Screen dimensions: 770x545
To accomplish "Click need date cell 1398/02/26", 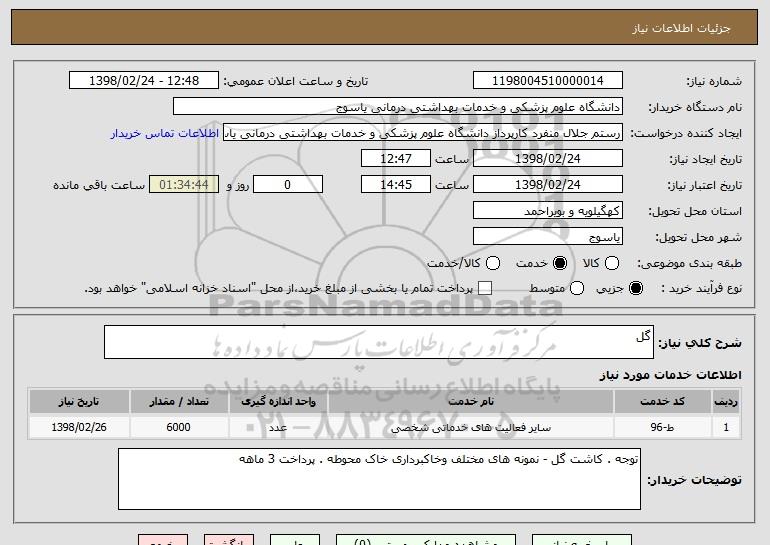I will pos(79,428).
